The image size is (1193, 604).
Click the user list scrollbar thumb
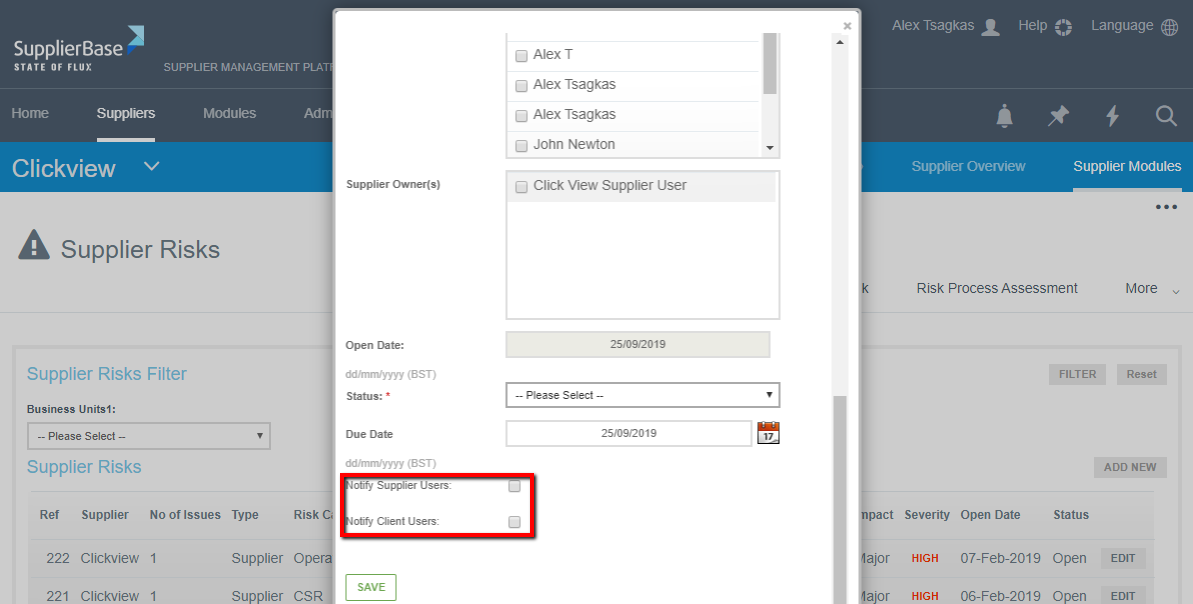click(770, 62)
